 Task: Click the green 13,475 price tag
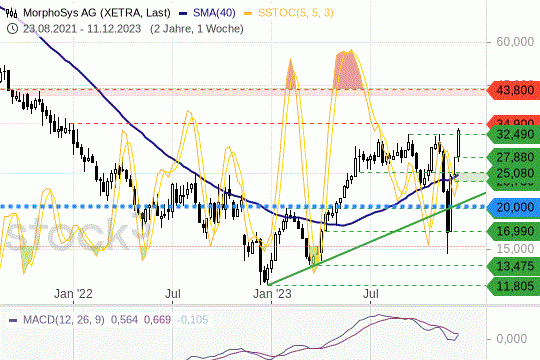pos(513,266)
